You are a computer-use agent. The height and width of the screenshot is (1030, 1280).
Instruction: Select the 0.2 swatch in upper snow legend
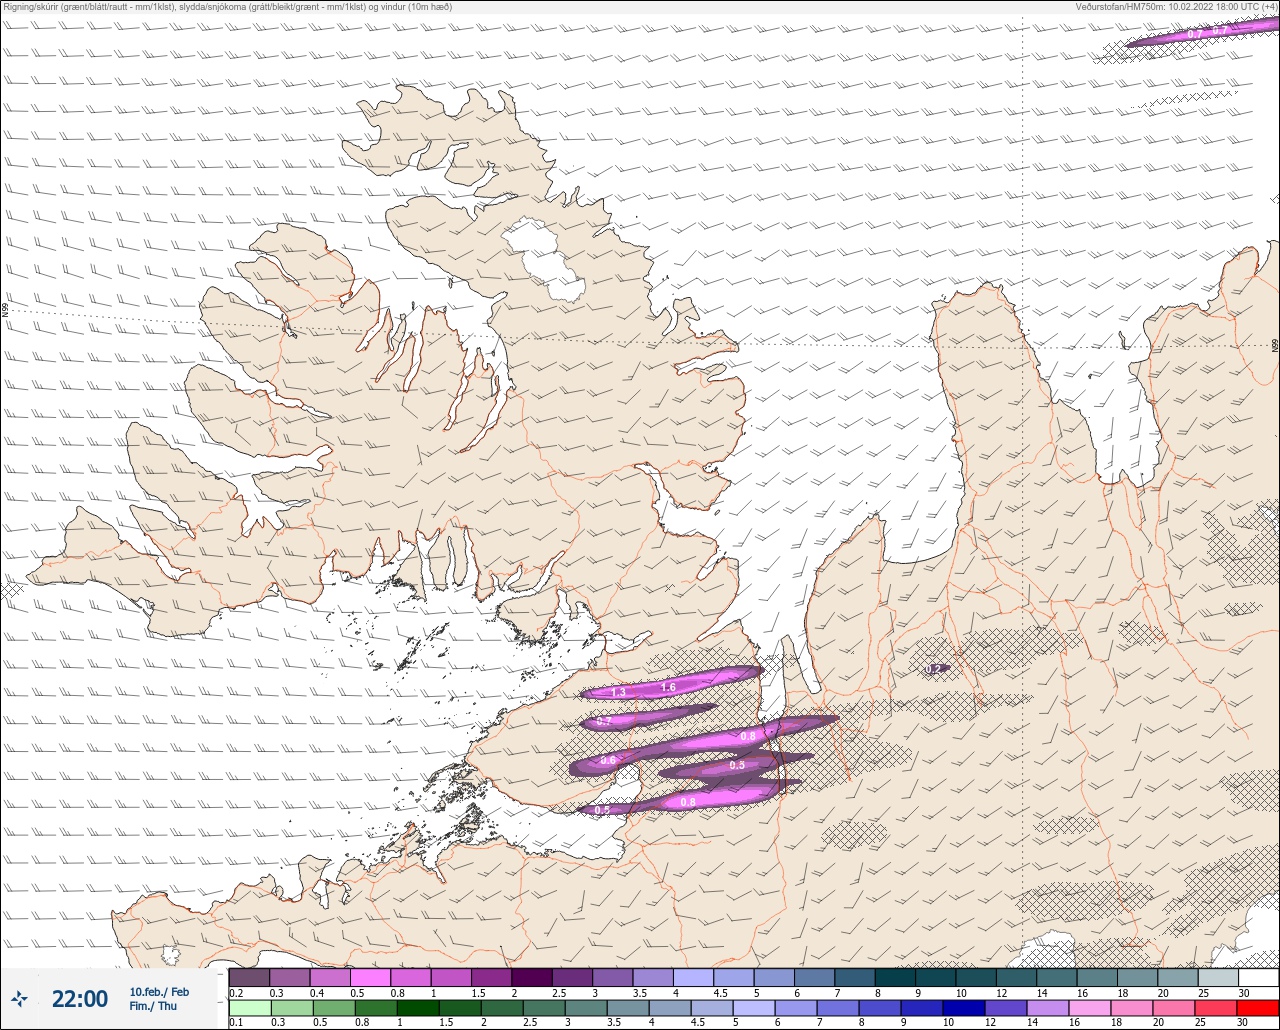coord(249,977)
